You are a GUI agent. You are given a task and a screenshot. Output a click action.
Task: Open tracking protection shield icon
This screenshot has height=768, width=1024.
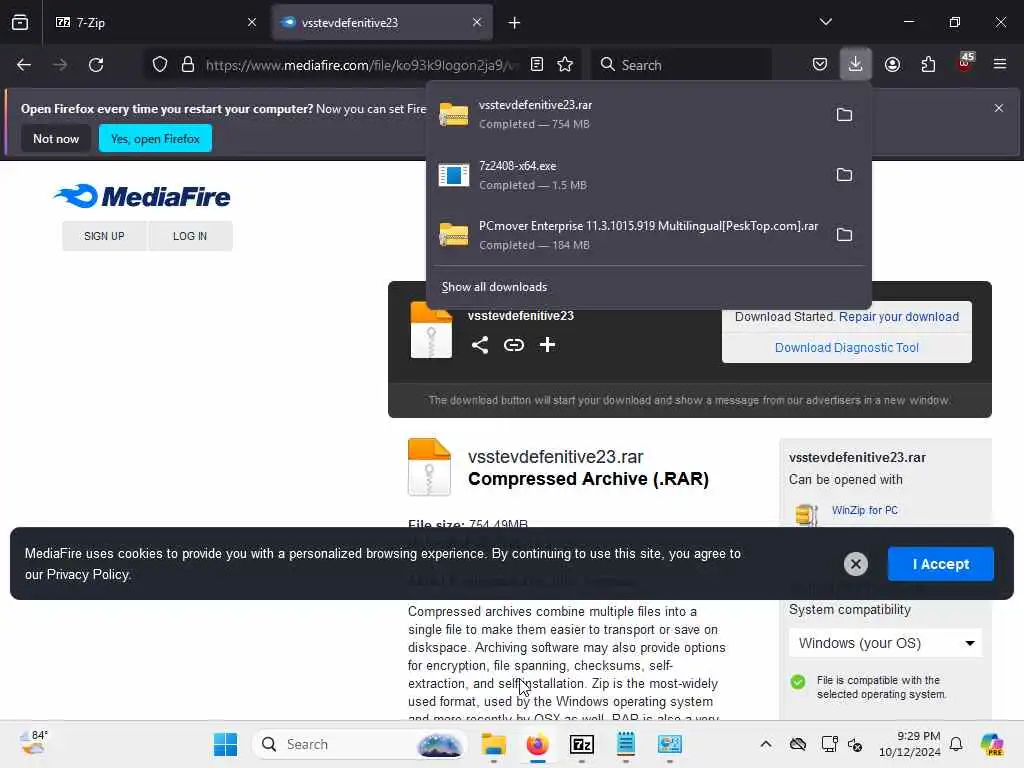click(160, 65)
